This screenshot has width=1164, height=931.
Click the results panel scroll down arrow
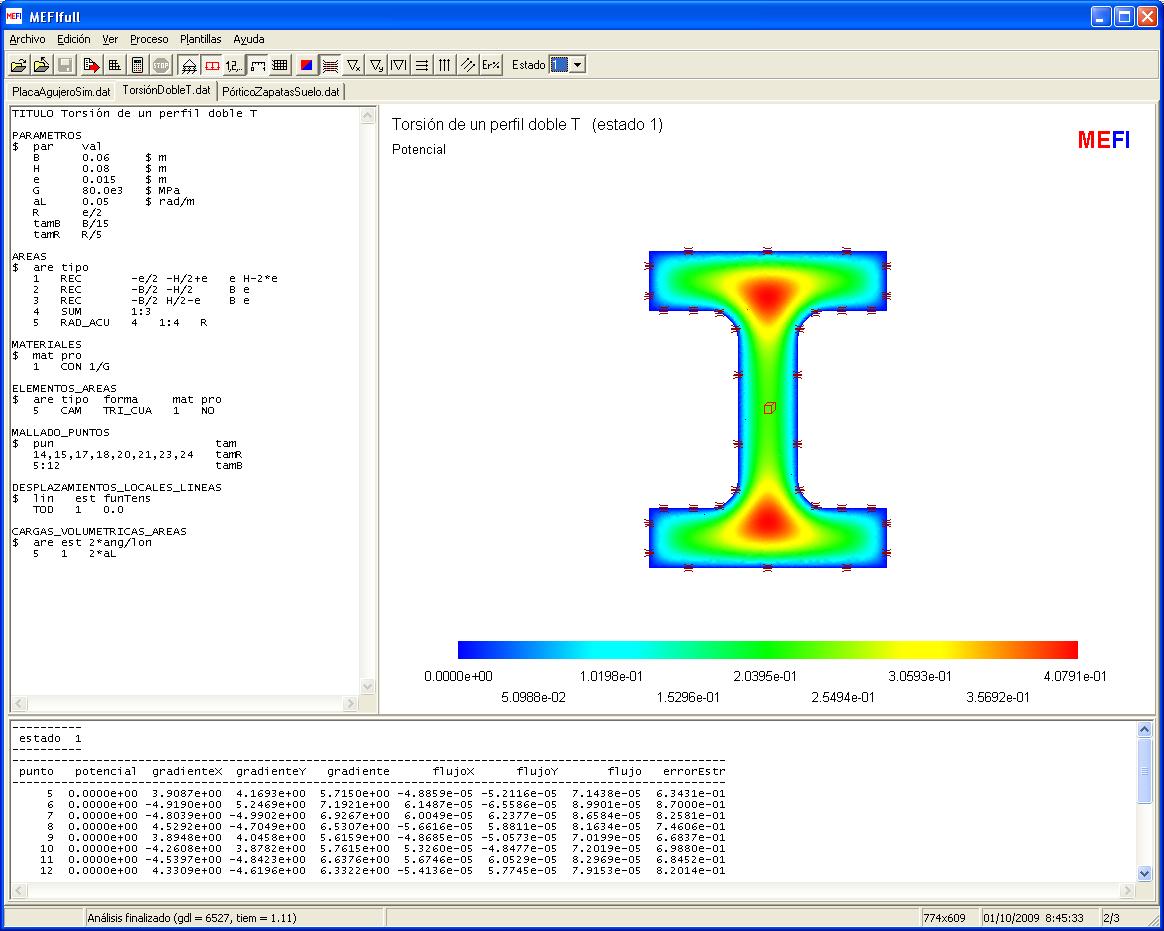(1144, 873)
